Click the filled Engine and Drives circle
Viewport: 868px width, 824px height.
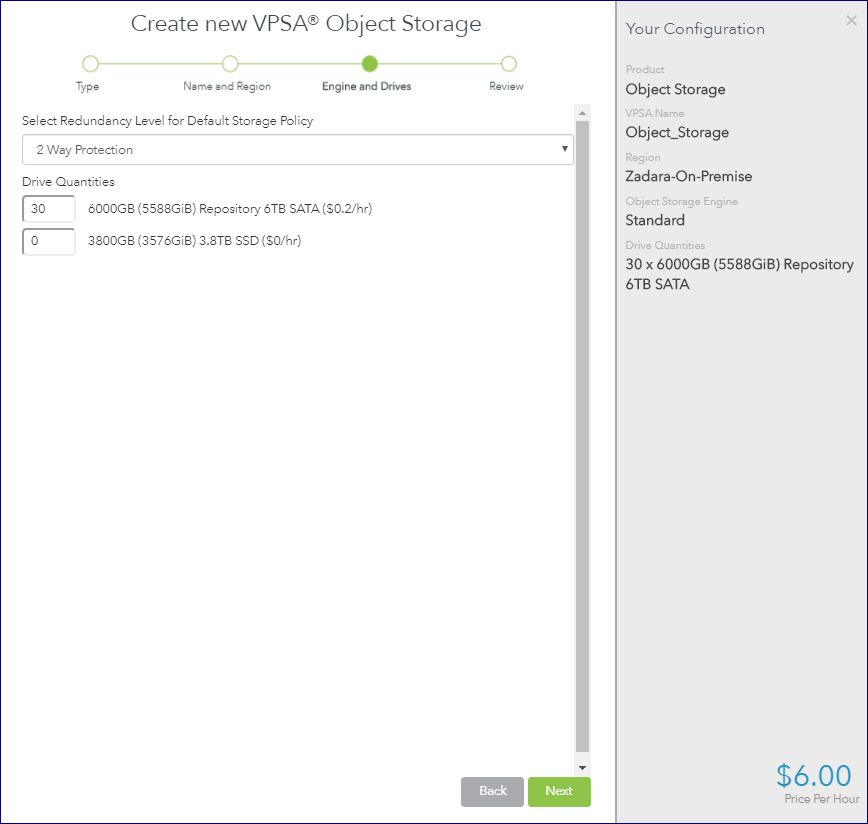[x=370, y=64]
